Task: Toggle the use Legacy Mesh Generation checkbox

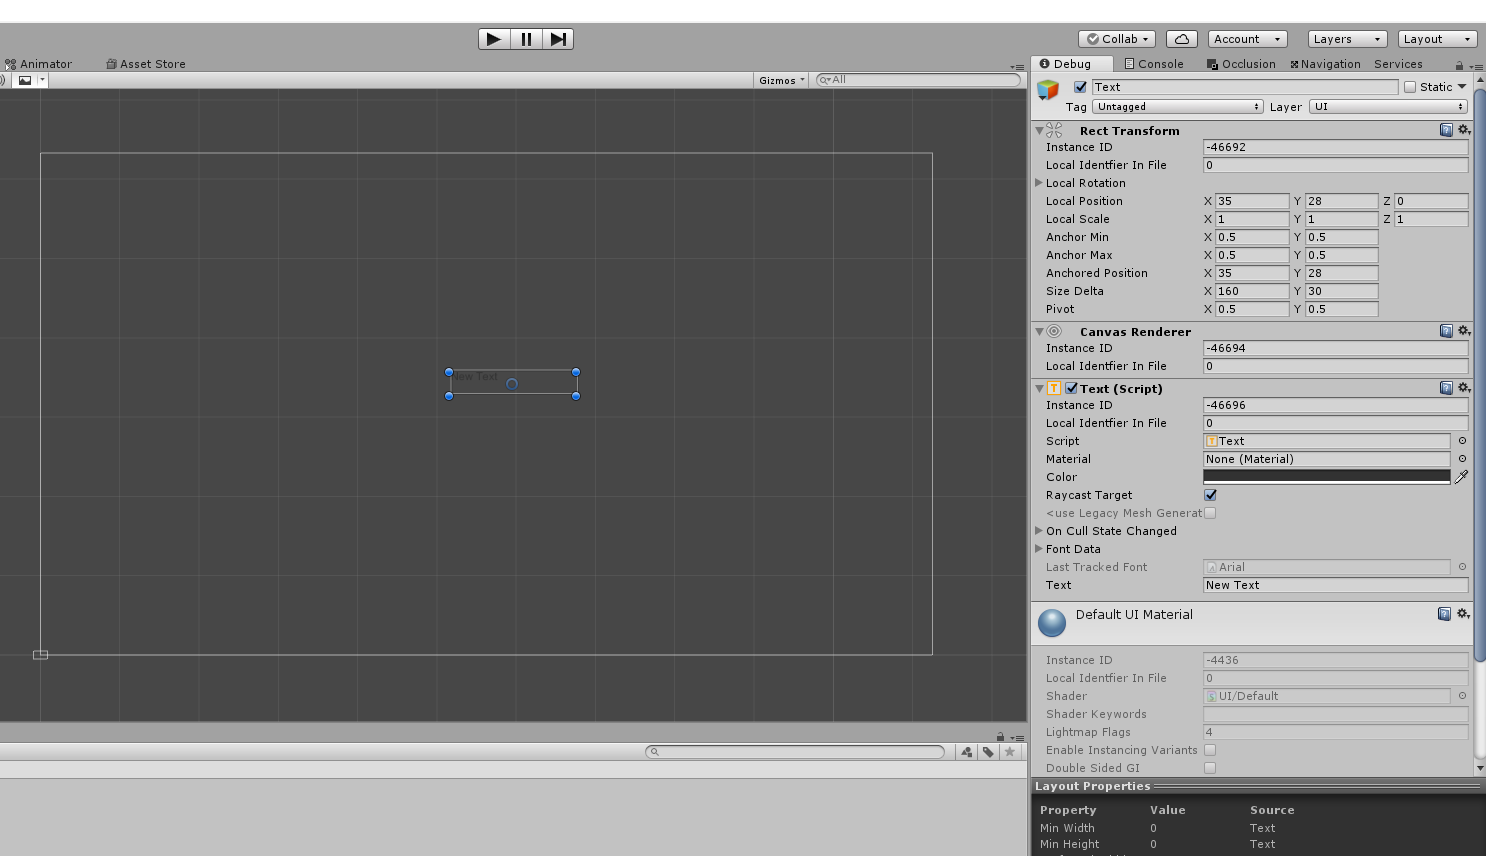Action: [1210, 513]
